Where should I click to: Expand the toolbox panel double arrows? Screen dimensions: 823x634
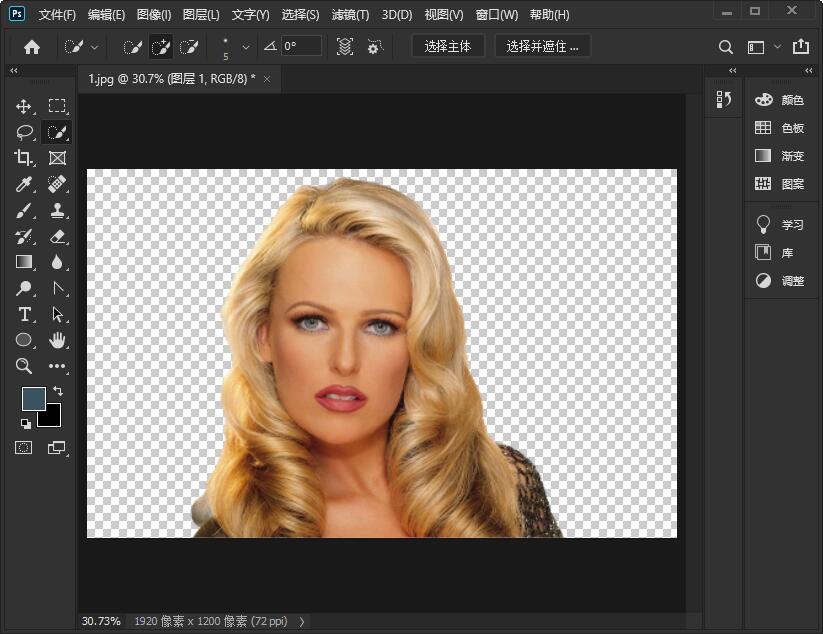click(14, 70)
